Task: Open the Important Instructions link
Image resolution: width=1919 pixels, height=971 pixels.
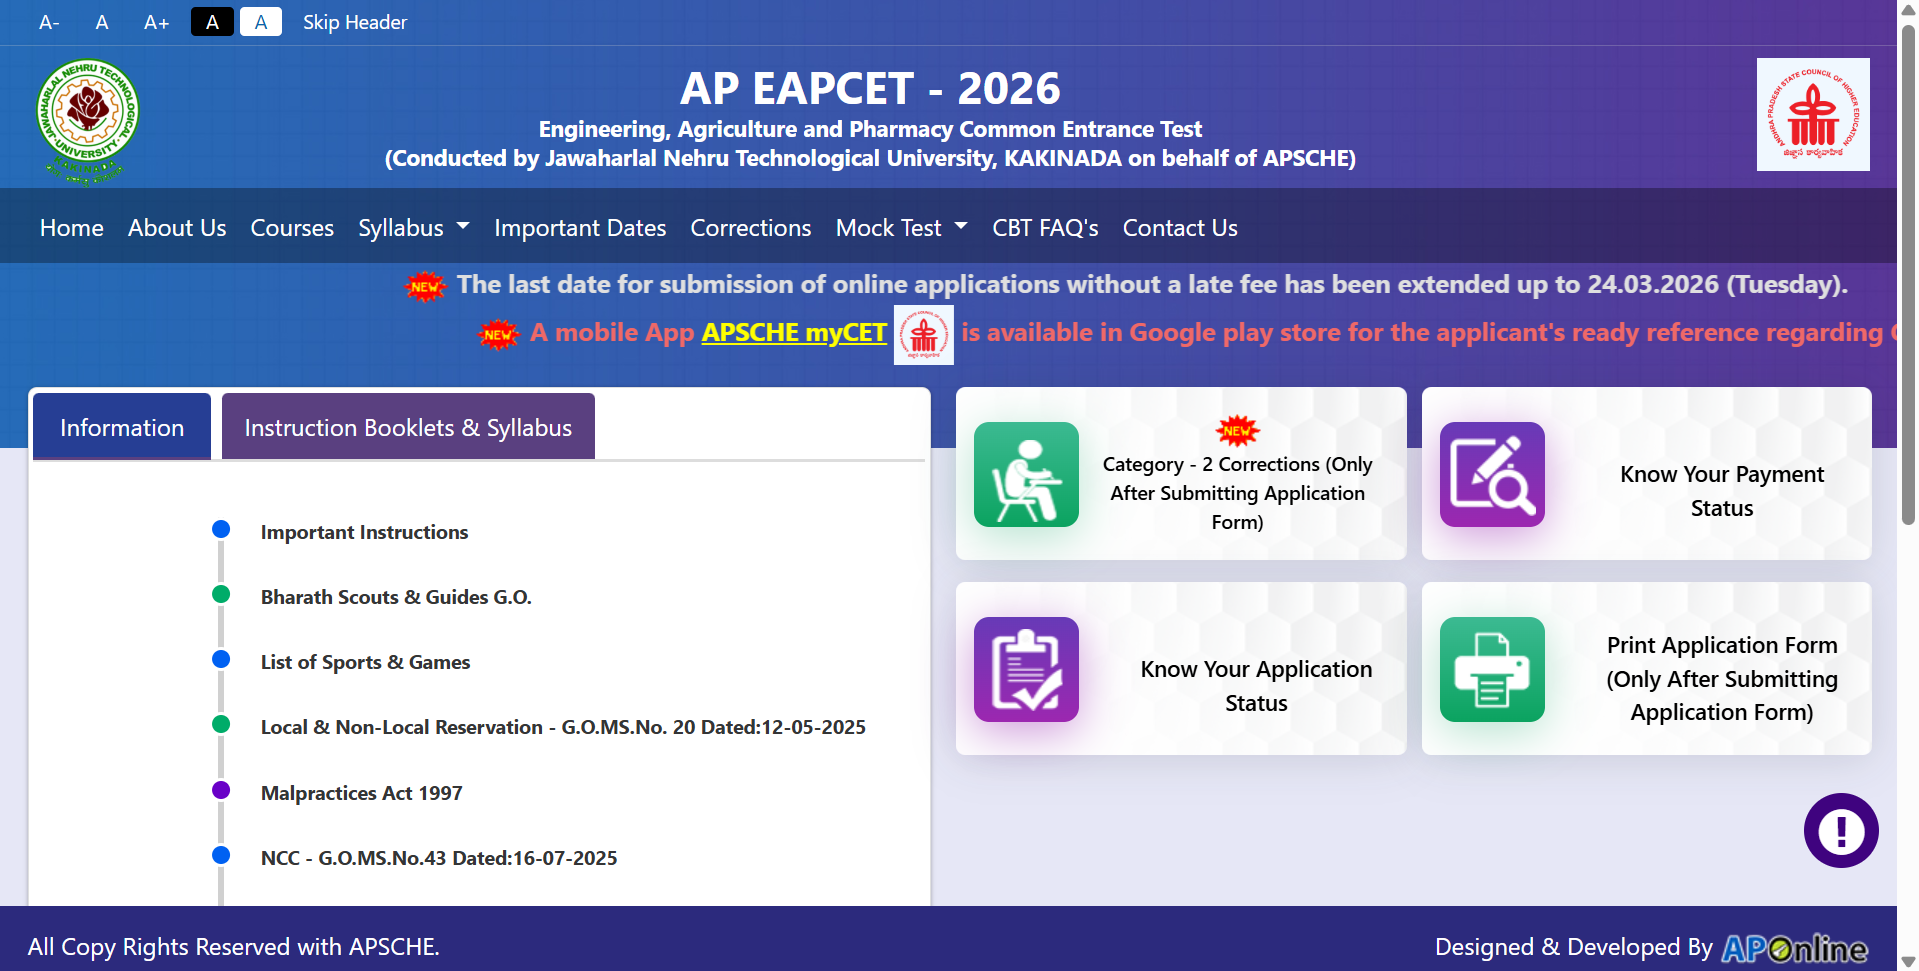Action: (364, 532)
